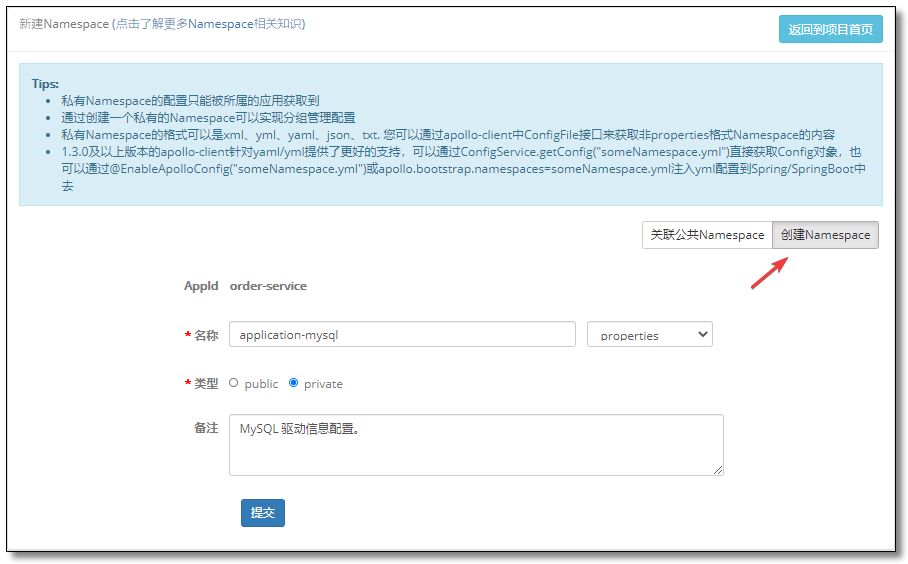This screenshot has height=564, width=908.
Task: Submit the form with 提交 button
Action: [x=263, y=513]
